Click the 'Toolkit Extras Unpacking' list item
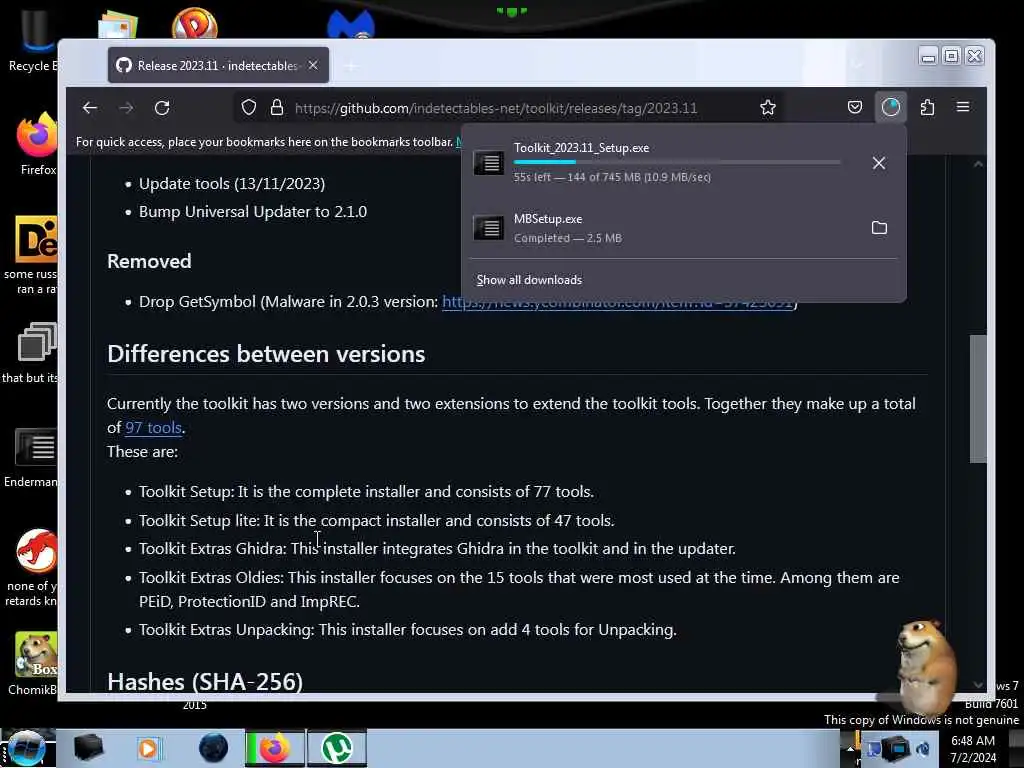Viewport: 1024px width, 768px height. pos(408,630)
